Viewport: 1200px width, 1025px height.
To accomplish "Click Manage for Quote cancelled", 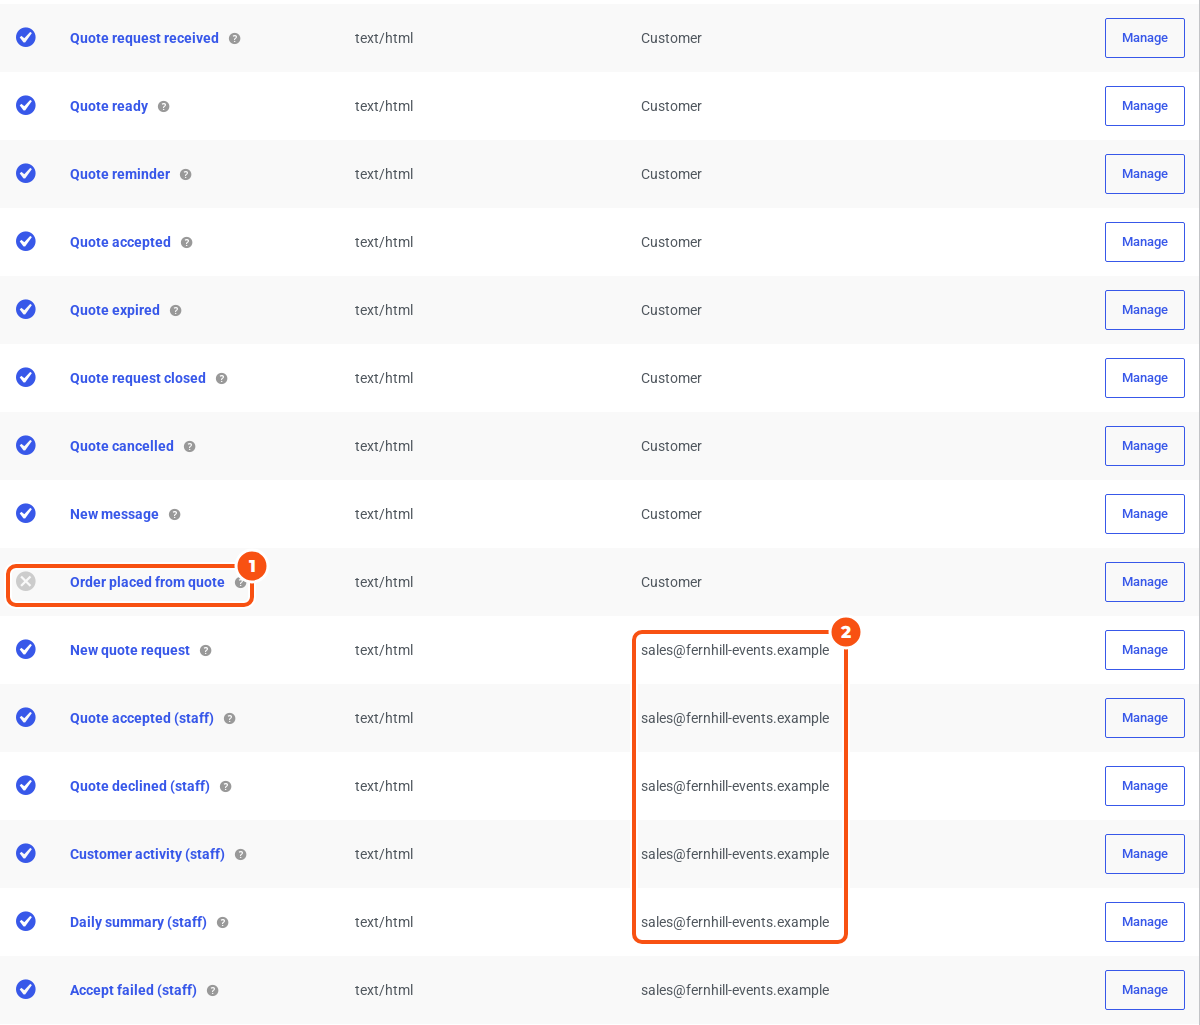I will tap(1145, 446).
